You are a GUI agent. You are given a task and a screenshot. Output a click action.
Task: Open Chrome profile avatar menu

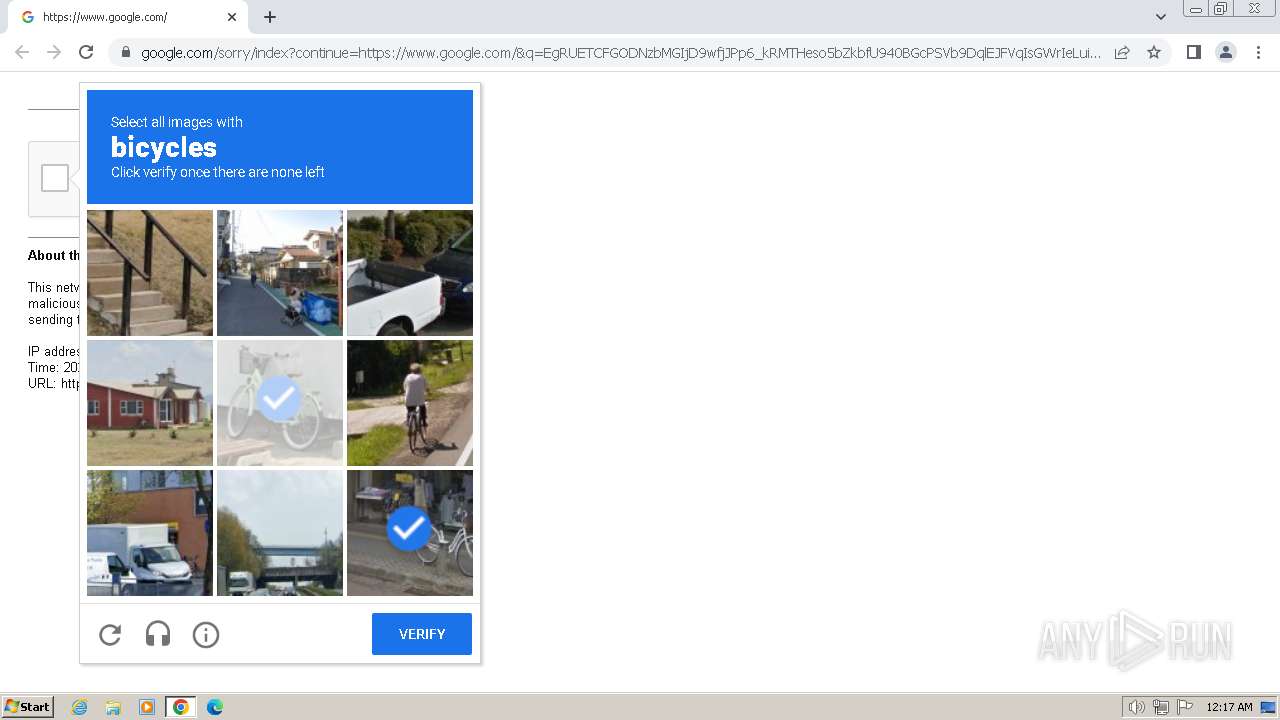point(1226,52)
